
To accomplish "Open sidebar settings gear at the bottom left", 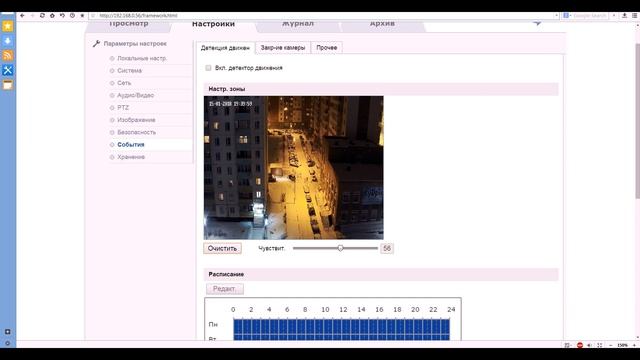I will click(8, 343).
